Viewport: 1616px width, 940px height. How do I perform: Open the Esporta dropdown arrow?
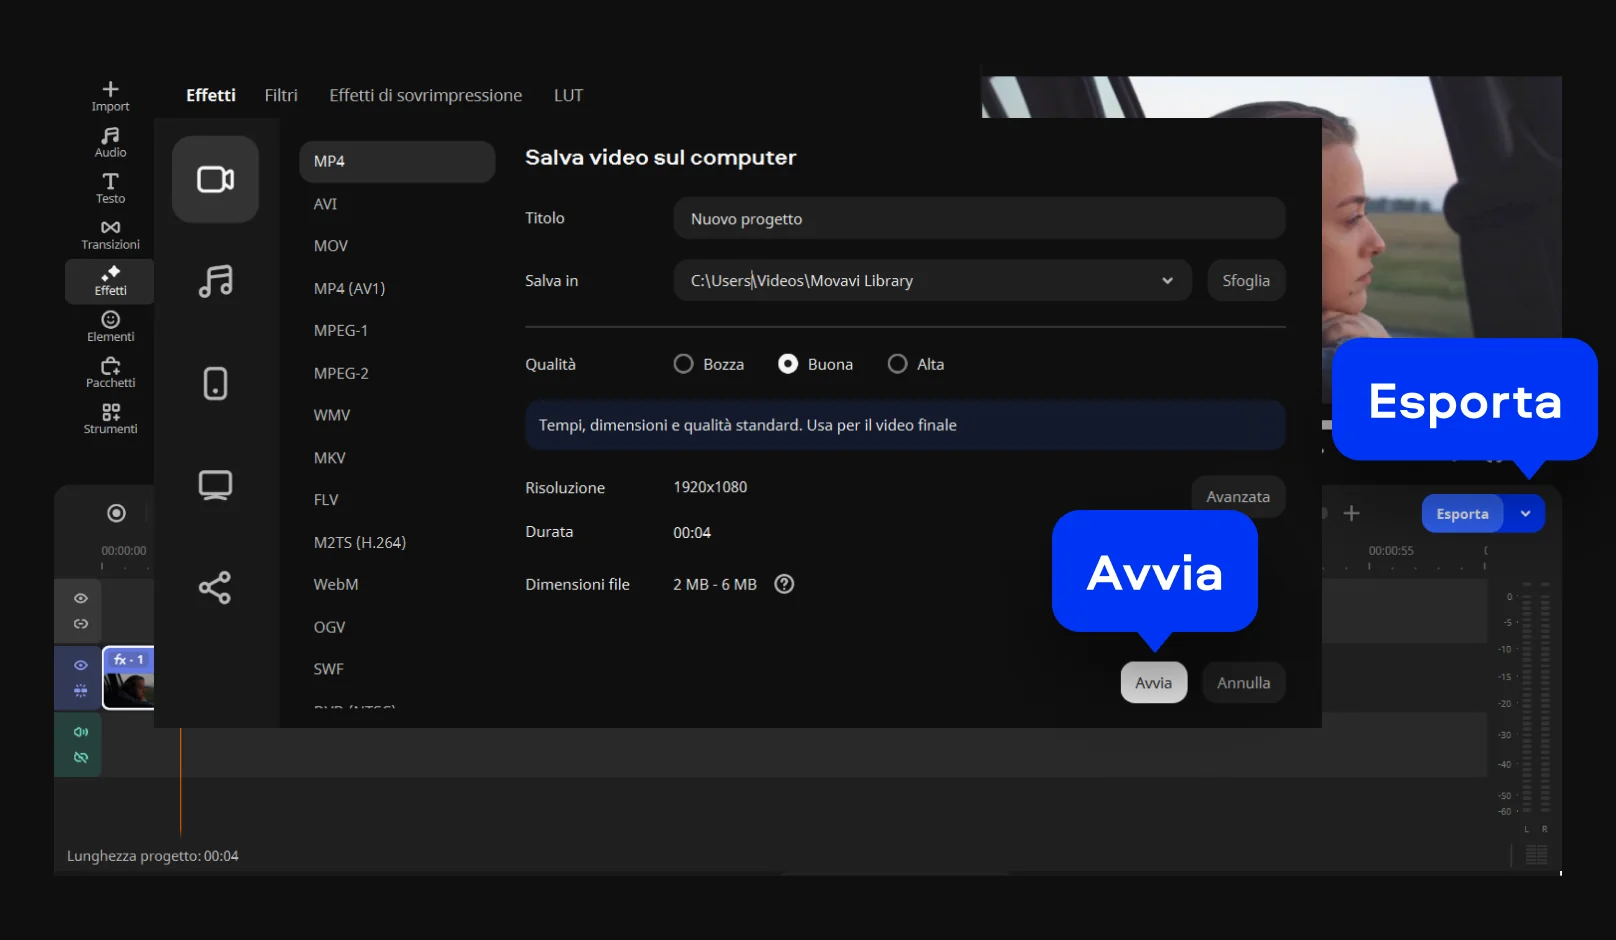click(x=1526, y=514)
